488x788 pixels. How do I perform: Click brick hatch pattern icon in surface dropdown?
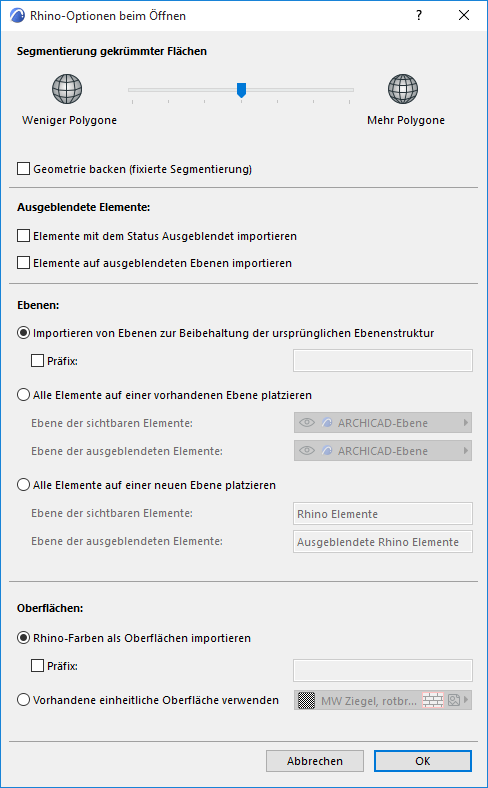pyautogui.click(x=433, y=700)
